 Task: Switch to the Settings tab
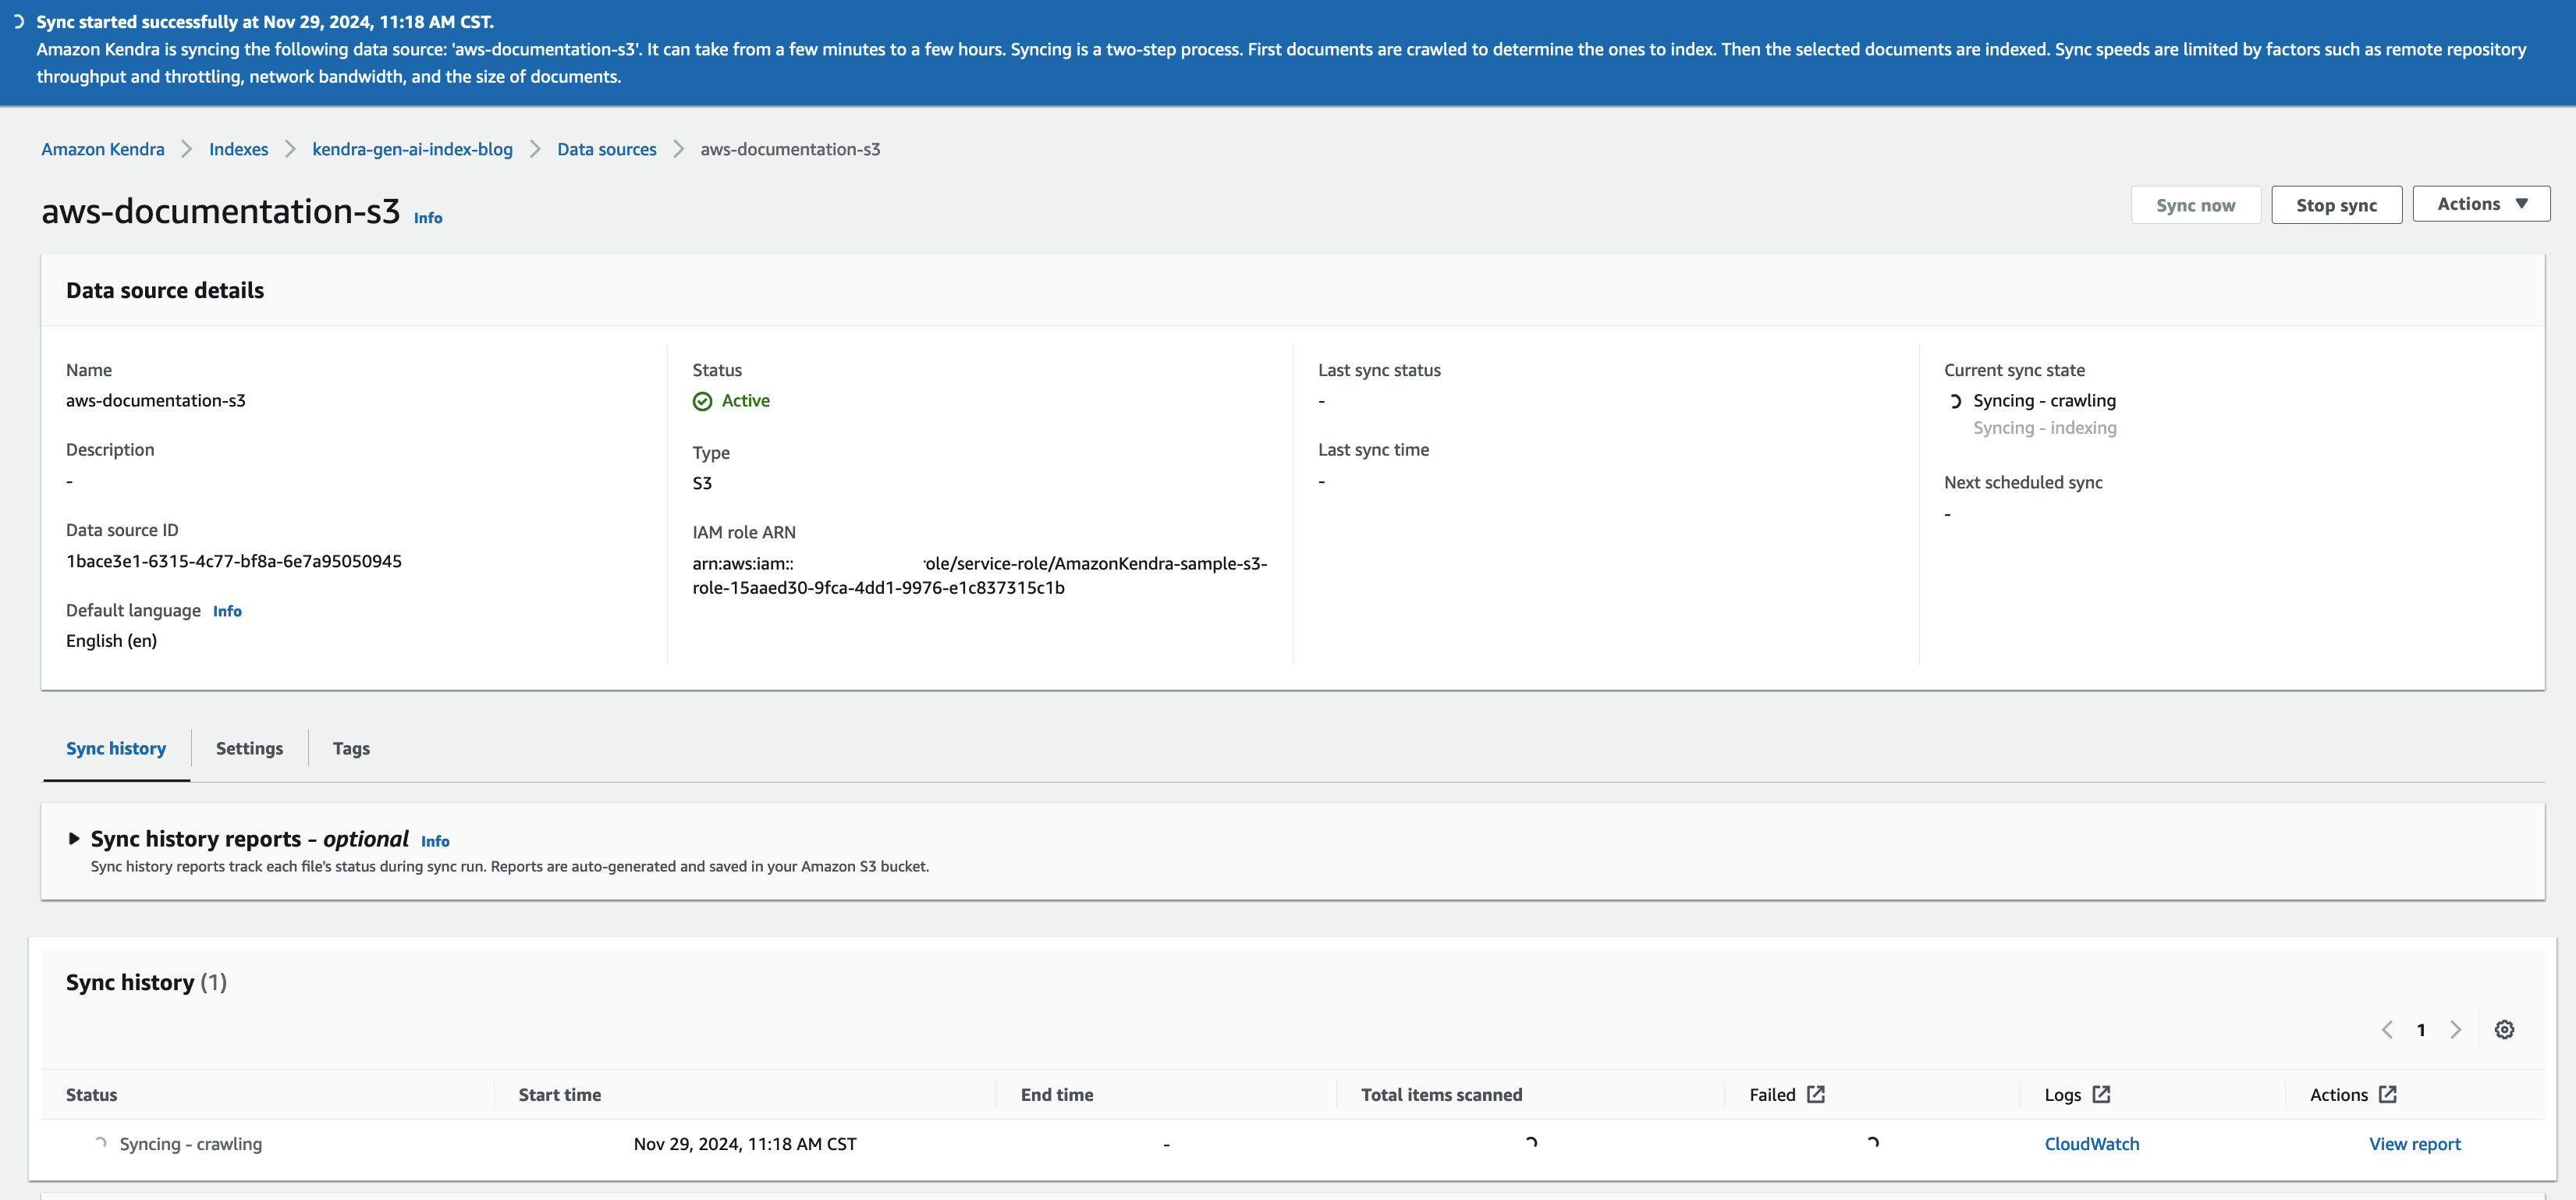(249, 748)
